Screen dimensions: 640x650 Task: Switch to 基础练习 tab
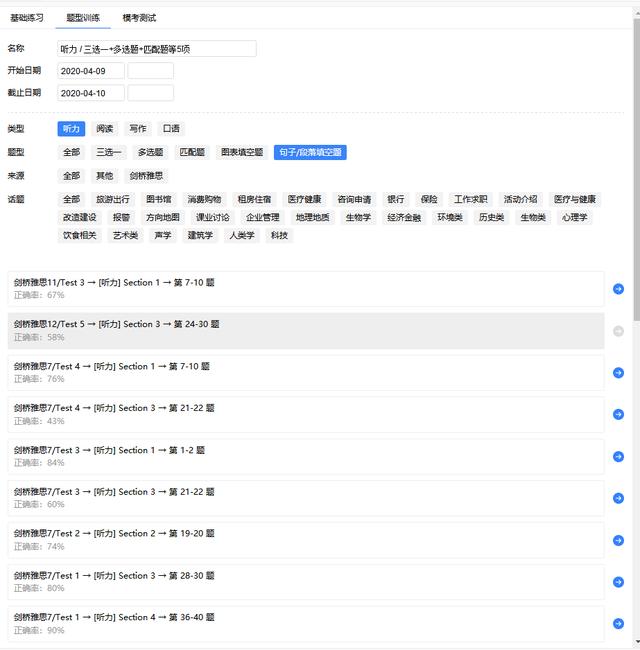pos(27,18)
